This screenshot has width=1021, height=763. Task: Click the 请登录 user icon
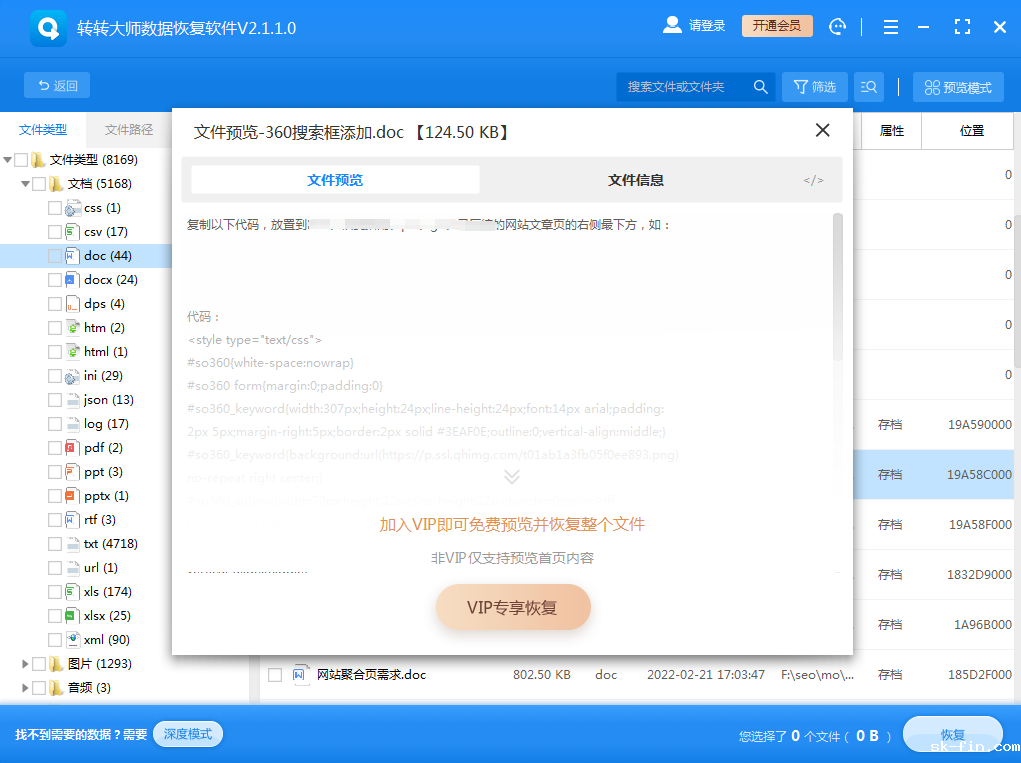pos(672,25)
